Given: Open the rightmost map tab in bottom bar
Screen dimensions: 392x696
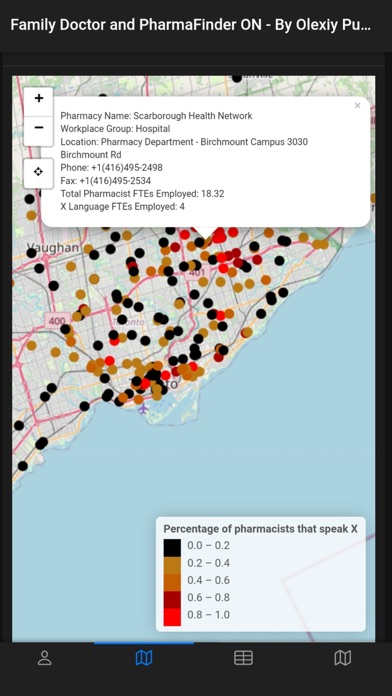Looking at the screenshot, I should [342, 658].
